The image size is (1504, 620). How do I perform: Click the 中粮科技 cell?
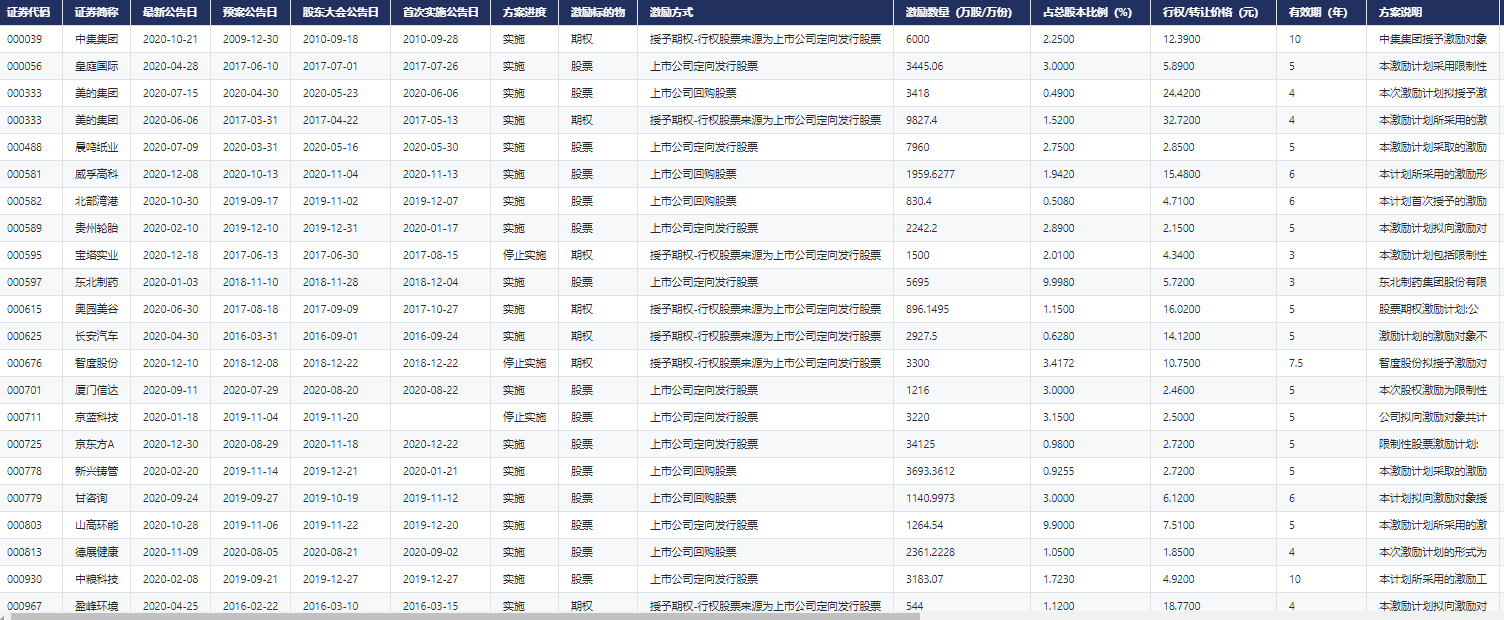pos(97,579)
